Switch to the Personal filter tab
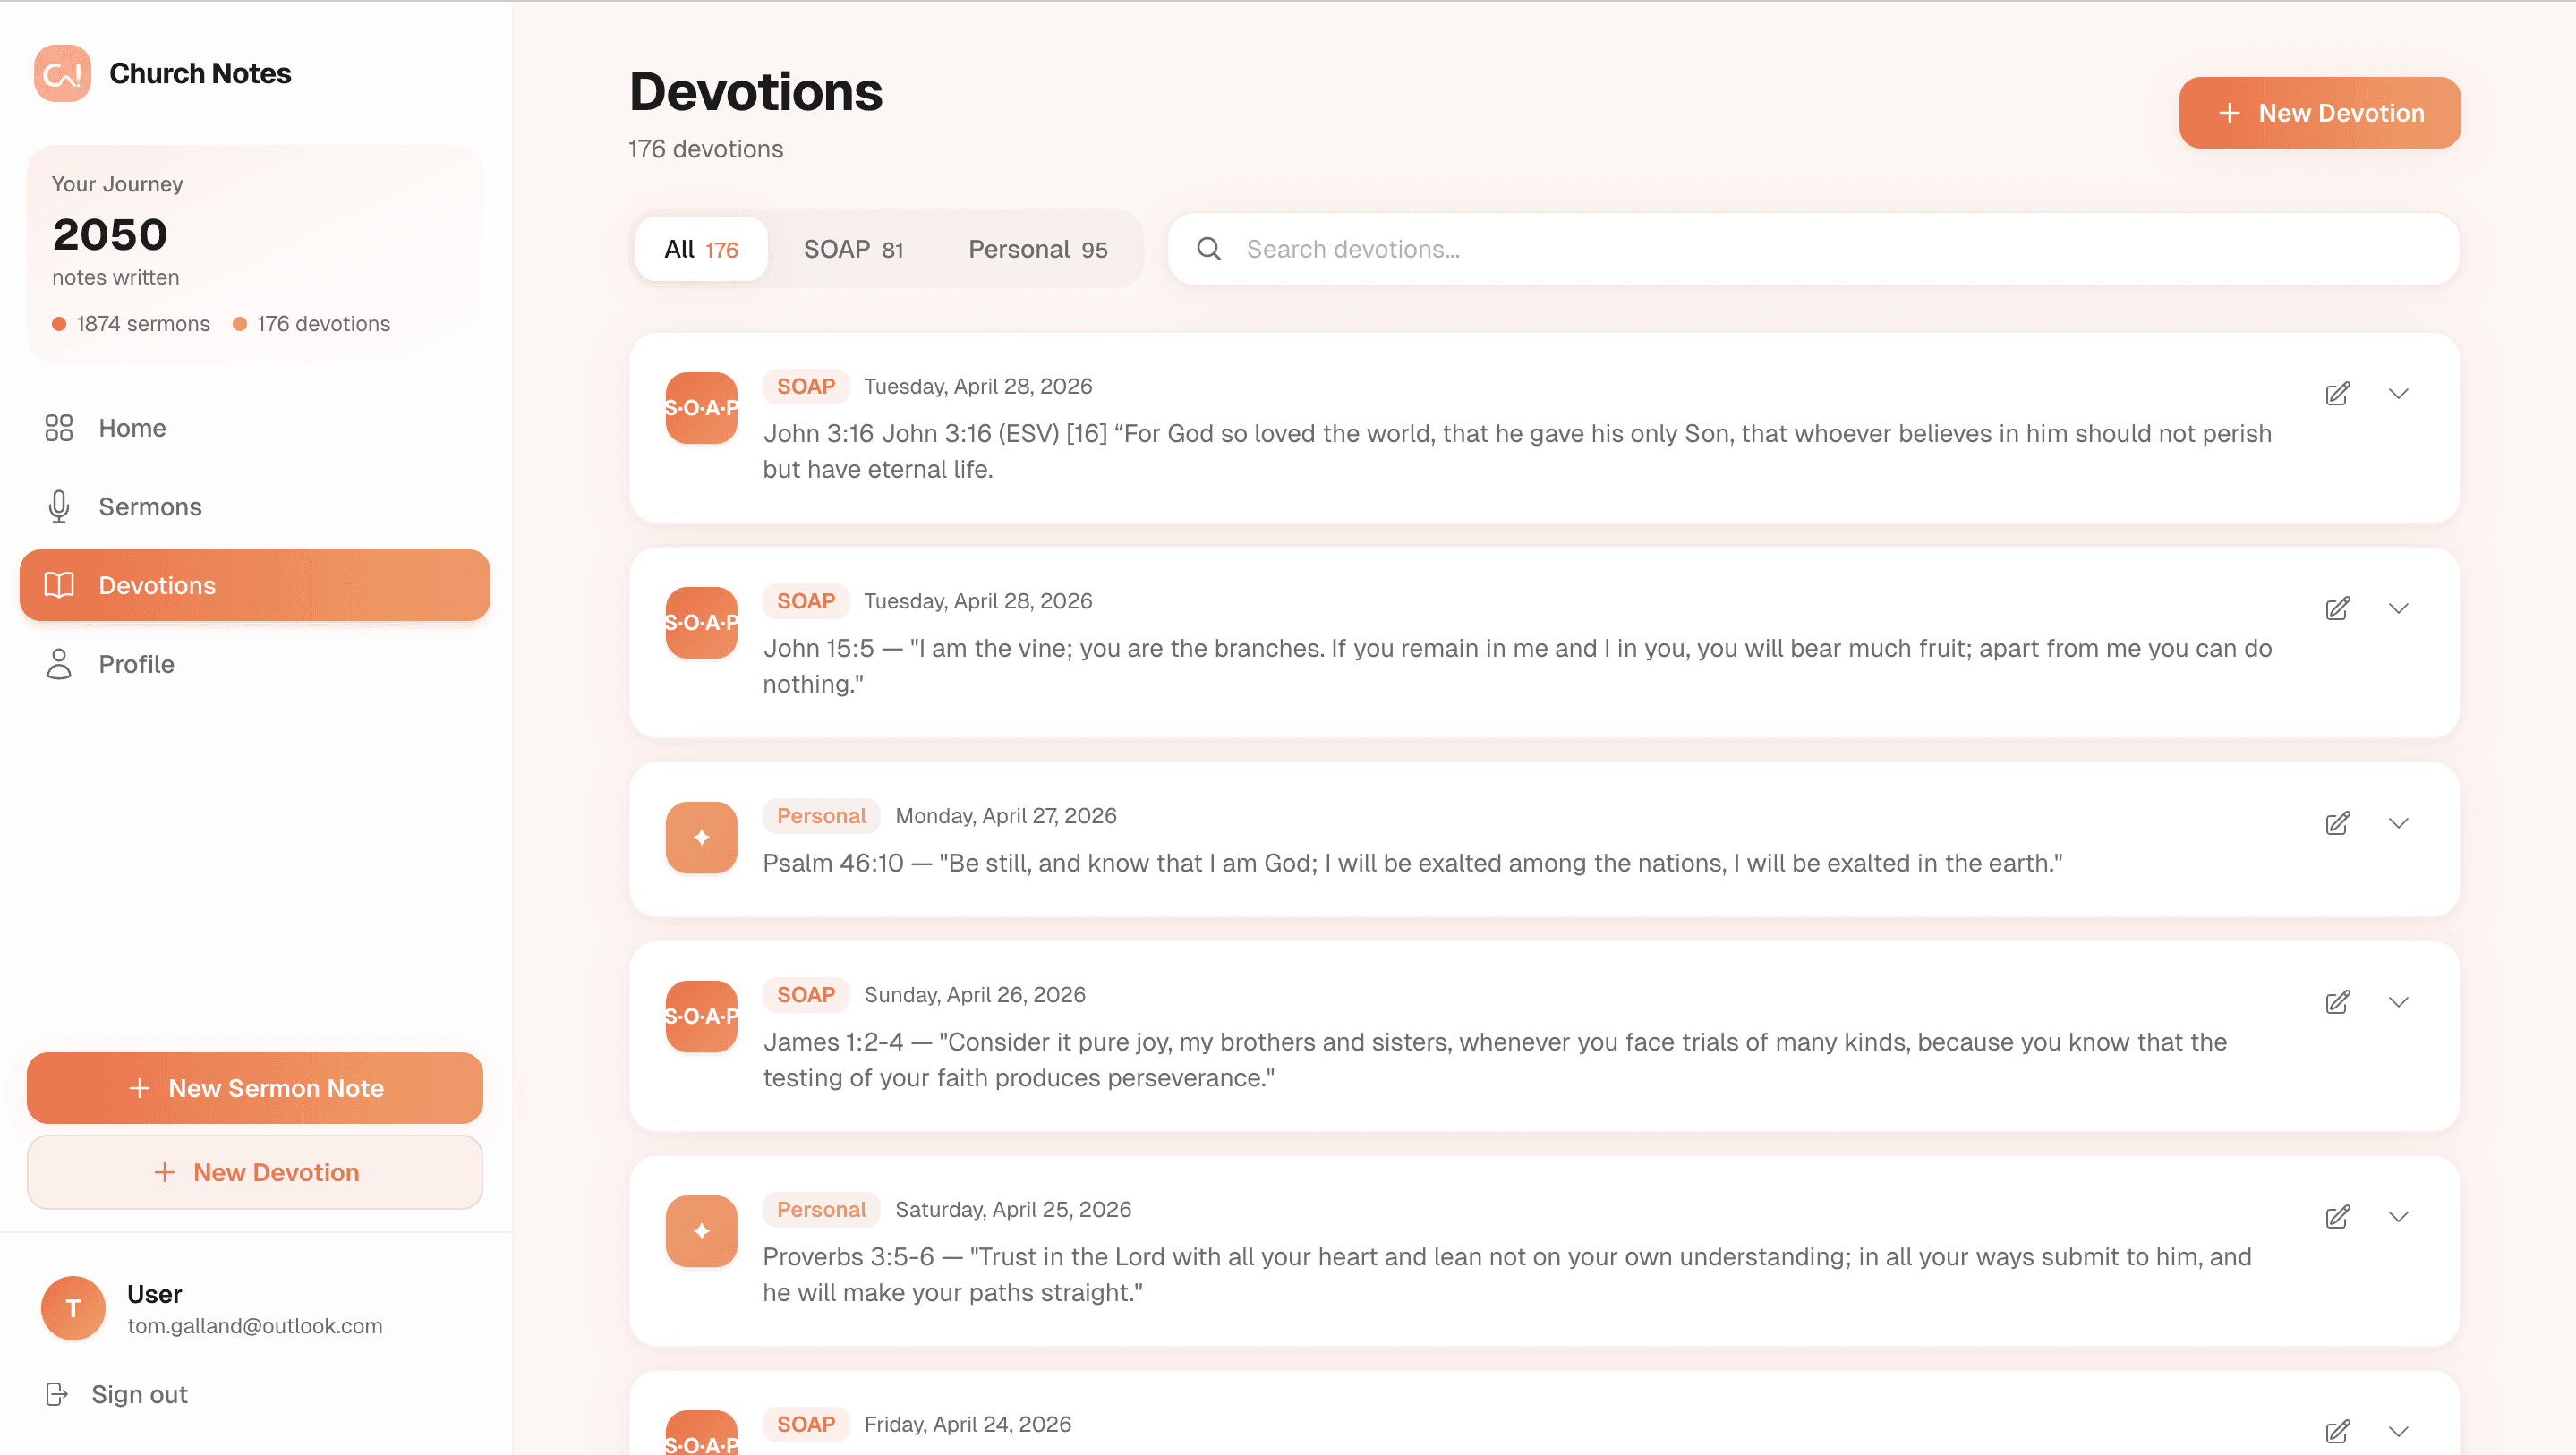 tap(1037, 249)
